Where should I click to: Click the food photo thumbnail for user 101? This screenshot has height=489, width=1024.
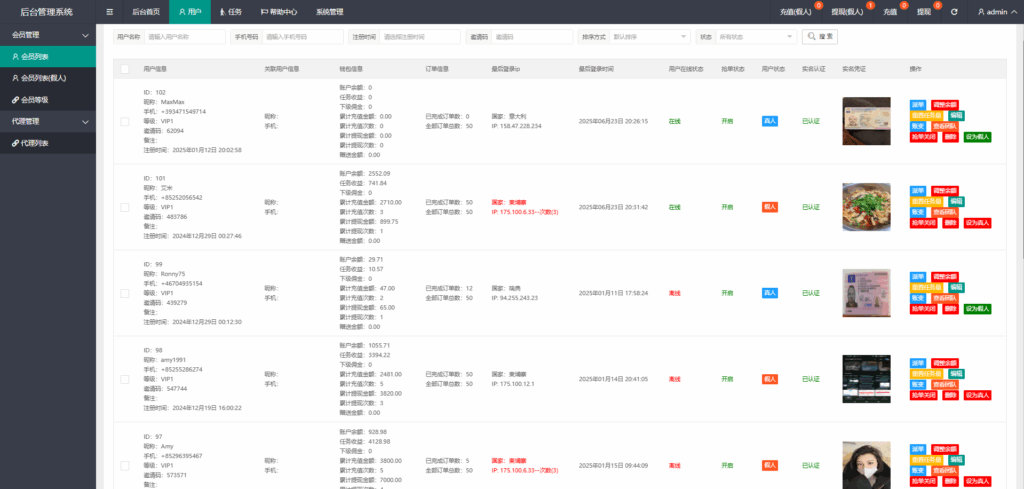click(x=866, y=207)
